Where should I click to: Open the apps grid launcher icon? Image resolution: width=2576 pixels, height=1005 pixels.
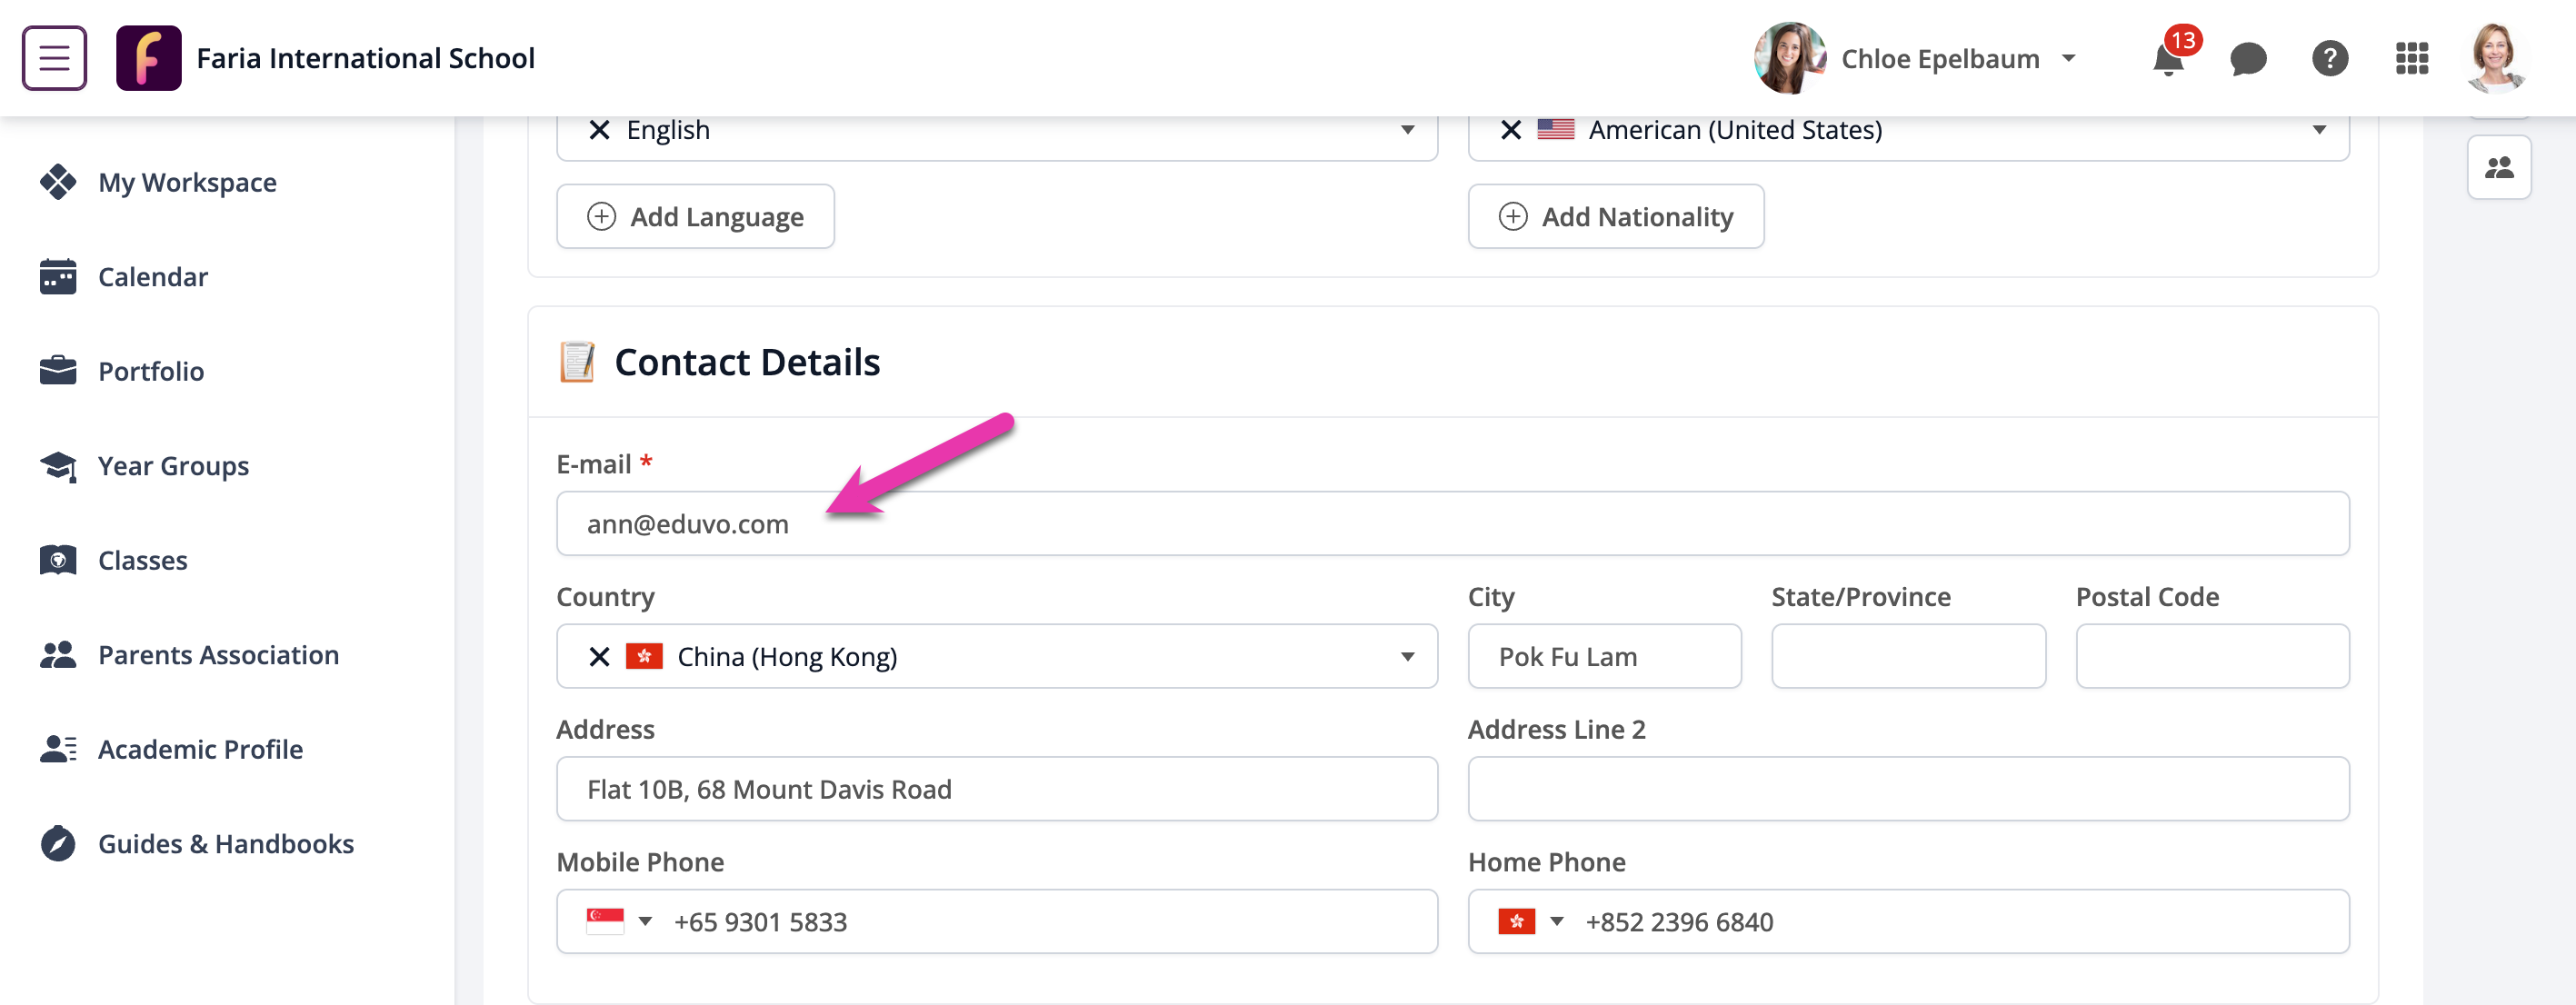click(x=2412, y=58)
